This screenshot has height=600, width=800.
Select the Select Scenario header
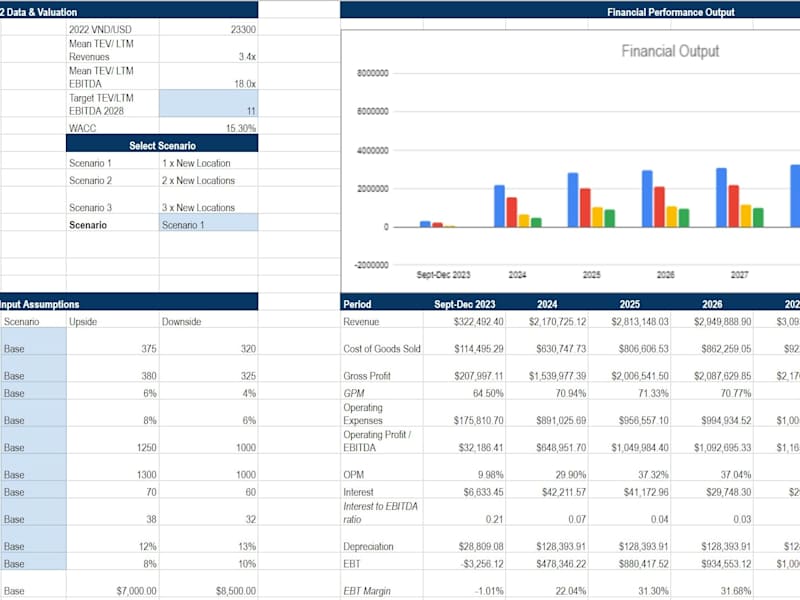click(x=162, y=145)
